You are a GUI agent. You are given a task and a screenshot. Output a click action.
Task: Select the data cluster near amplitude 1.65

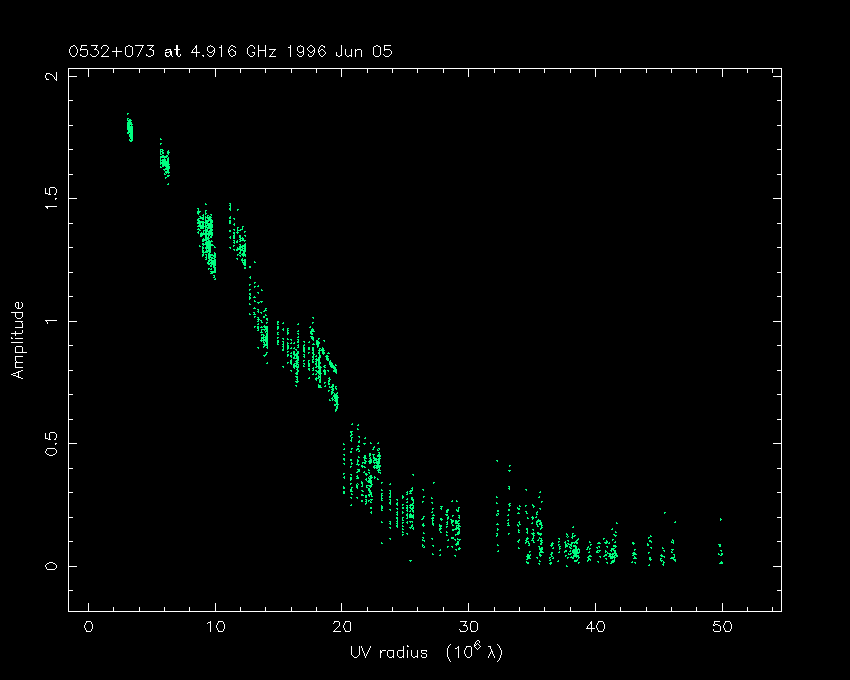click(165, 161)
